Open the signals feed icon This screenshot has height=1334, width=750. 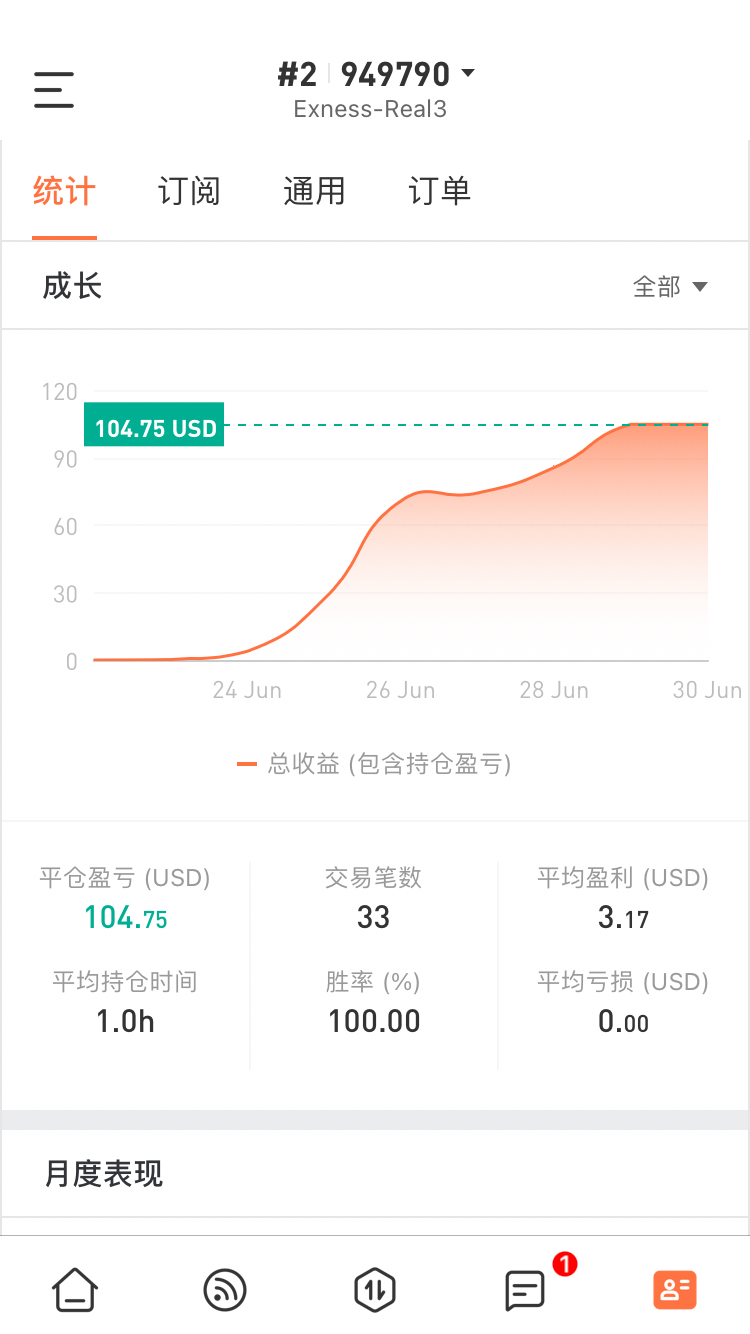point(225,1290)
